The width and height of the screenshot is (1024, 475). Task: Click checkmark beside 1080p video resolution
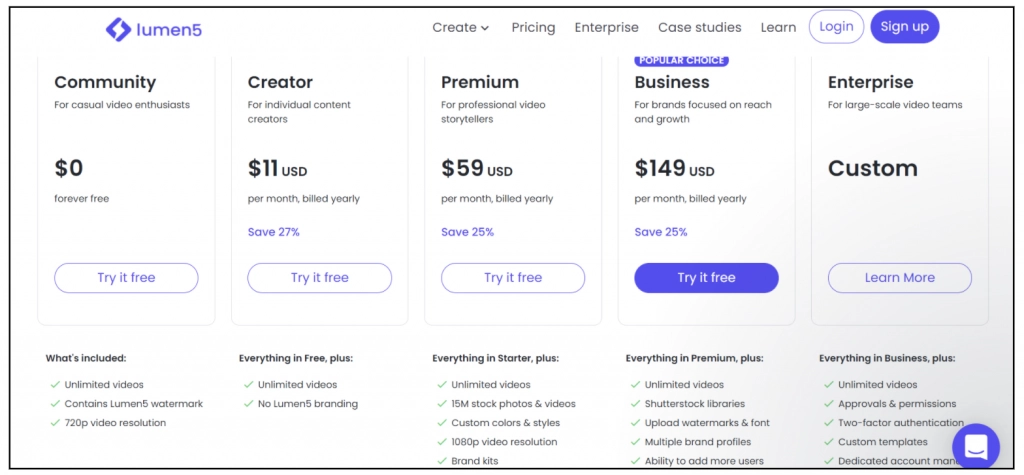point(442,442)
